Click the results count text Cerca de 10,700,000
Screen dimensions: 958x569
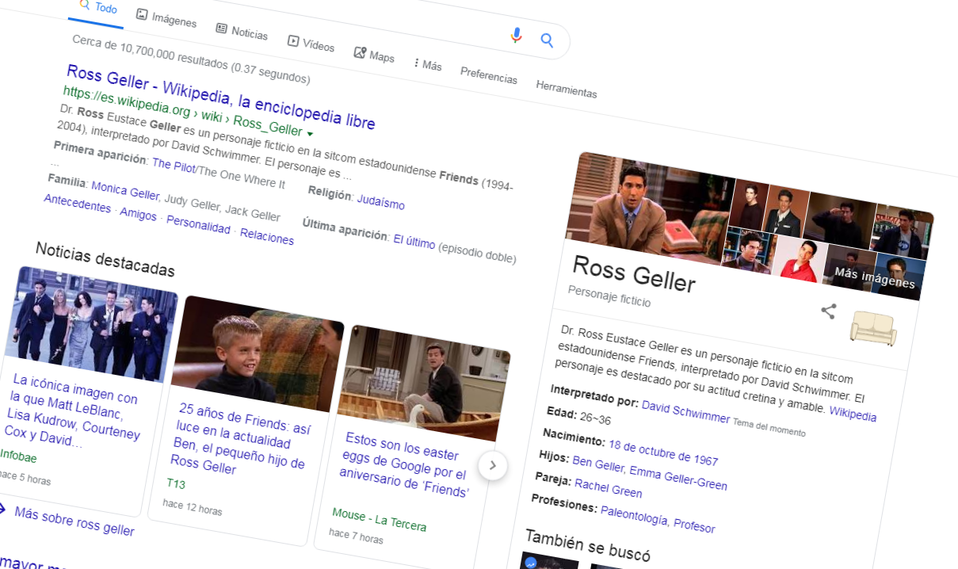(191, 61)
